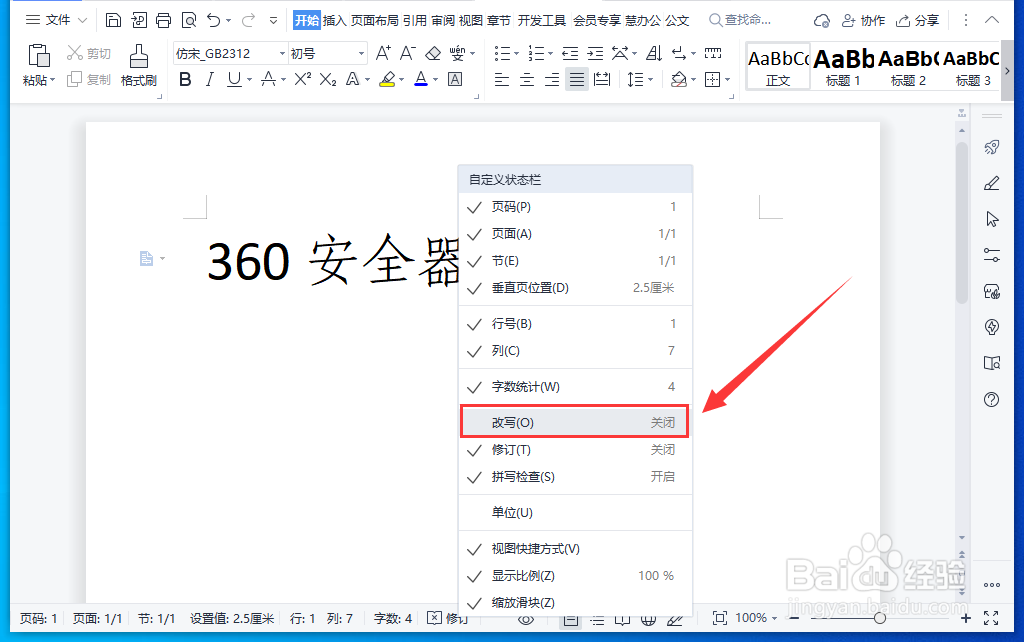Expand styles gallery with right arrow
The height and width of the screenshot is (642, 1024).
click(x=1007, y=71)
